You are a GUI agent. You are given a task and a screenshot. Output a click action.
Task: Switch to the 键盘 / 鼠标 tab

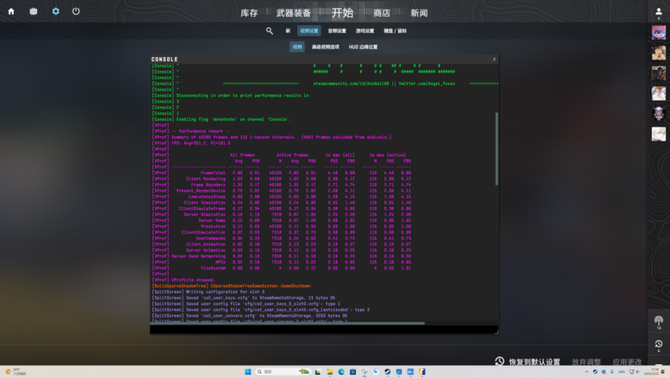[x=395, y=31]
